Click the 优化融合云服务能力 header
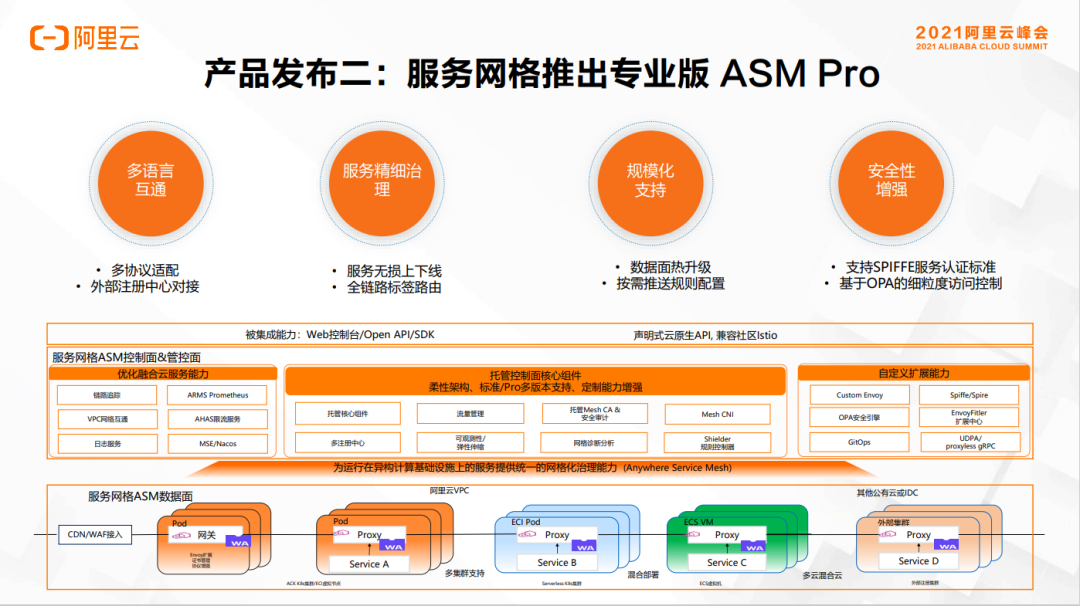 coord(163,373)
